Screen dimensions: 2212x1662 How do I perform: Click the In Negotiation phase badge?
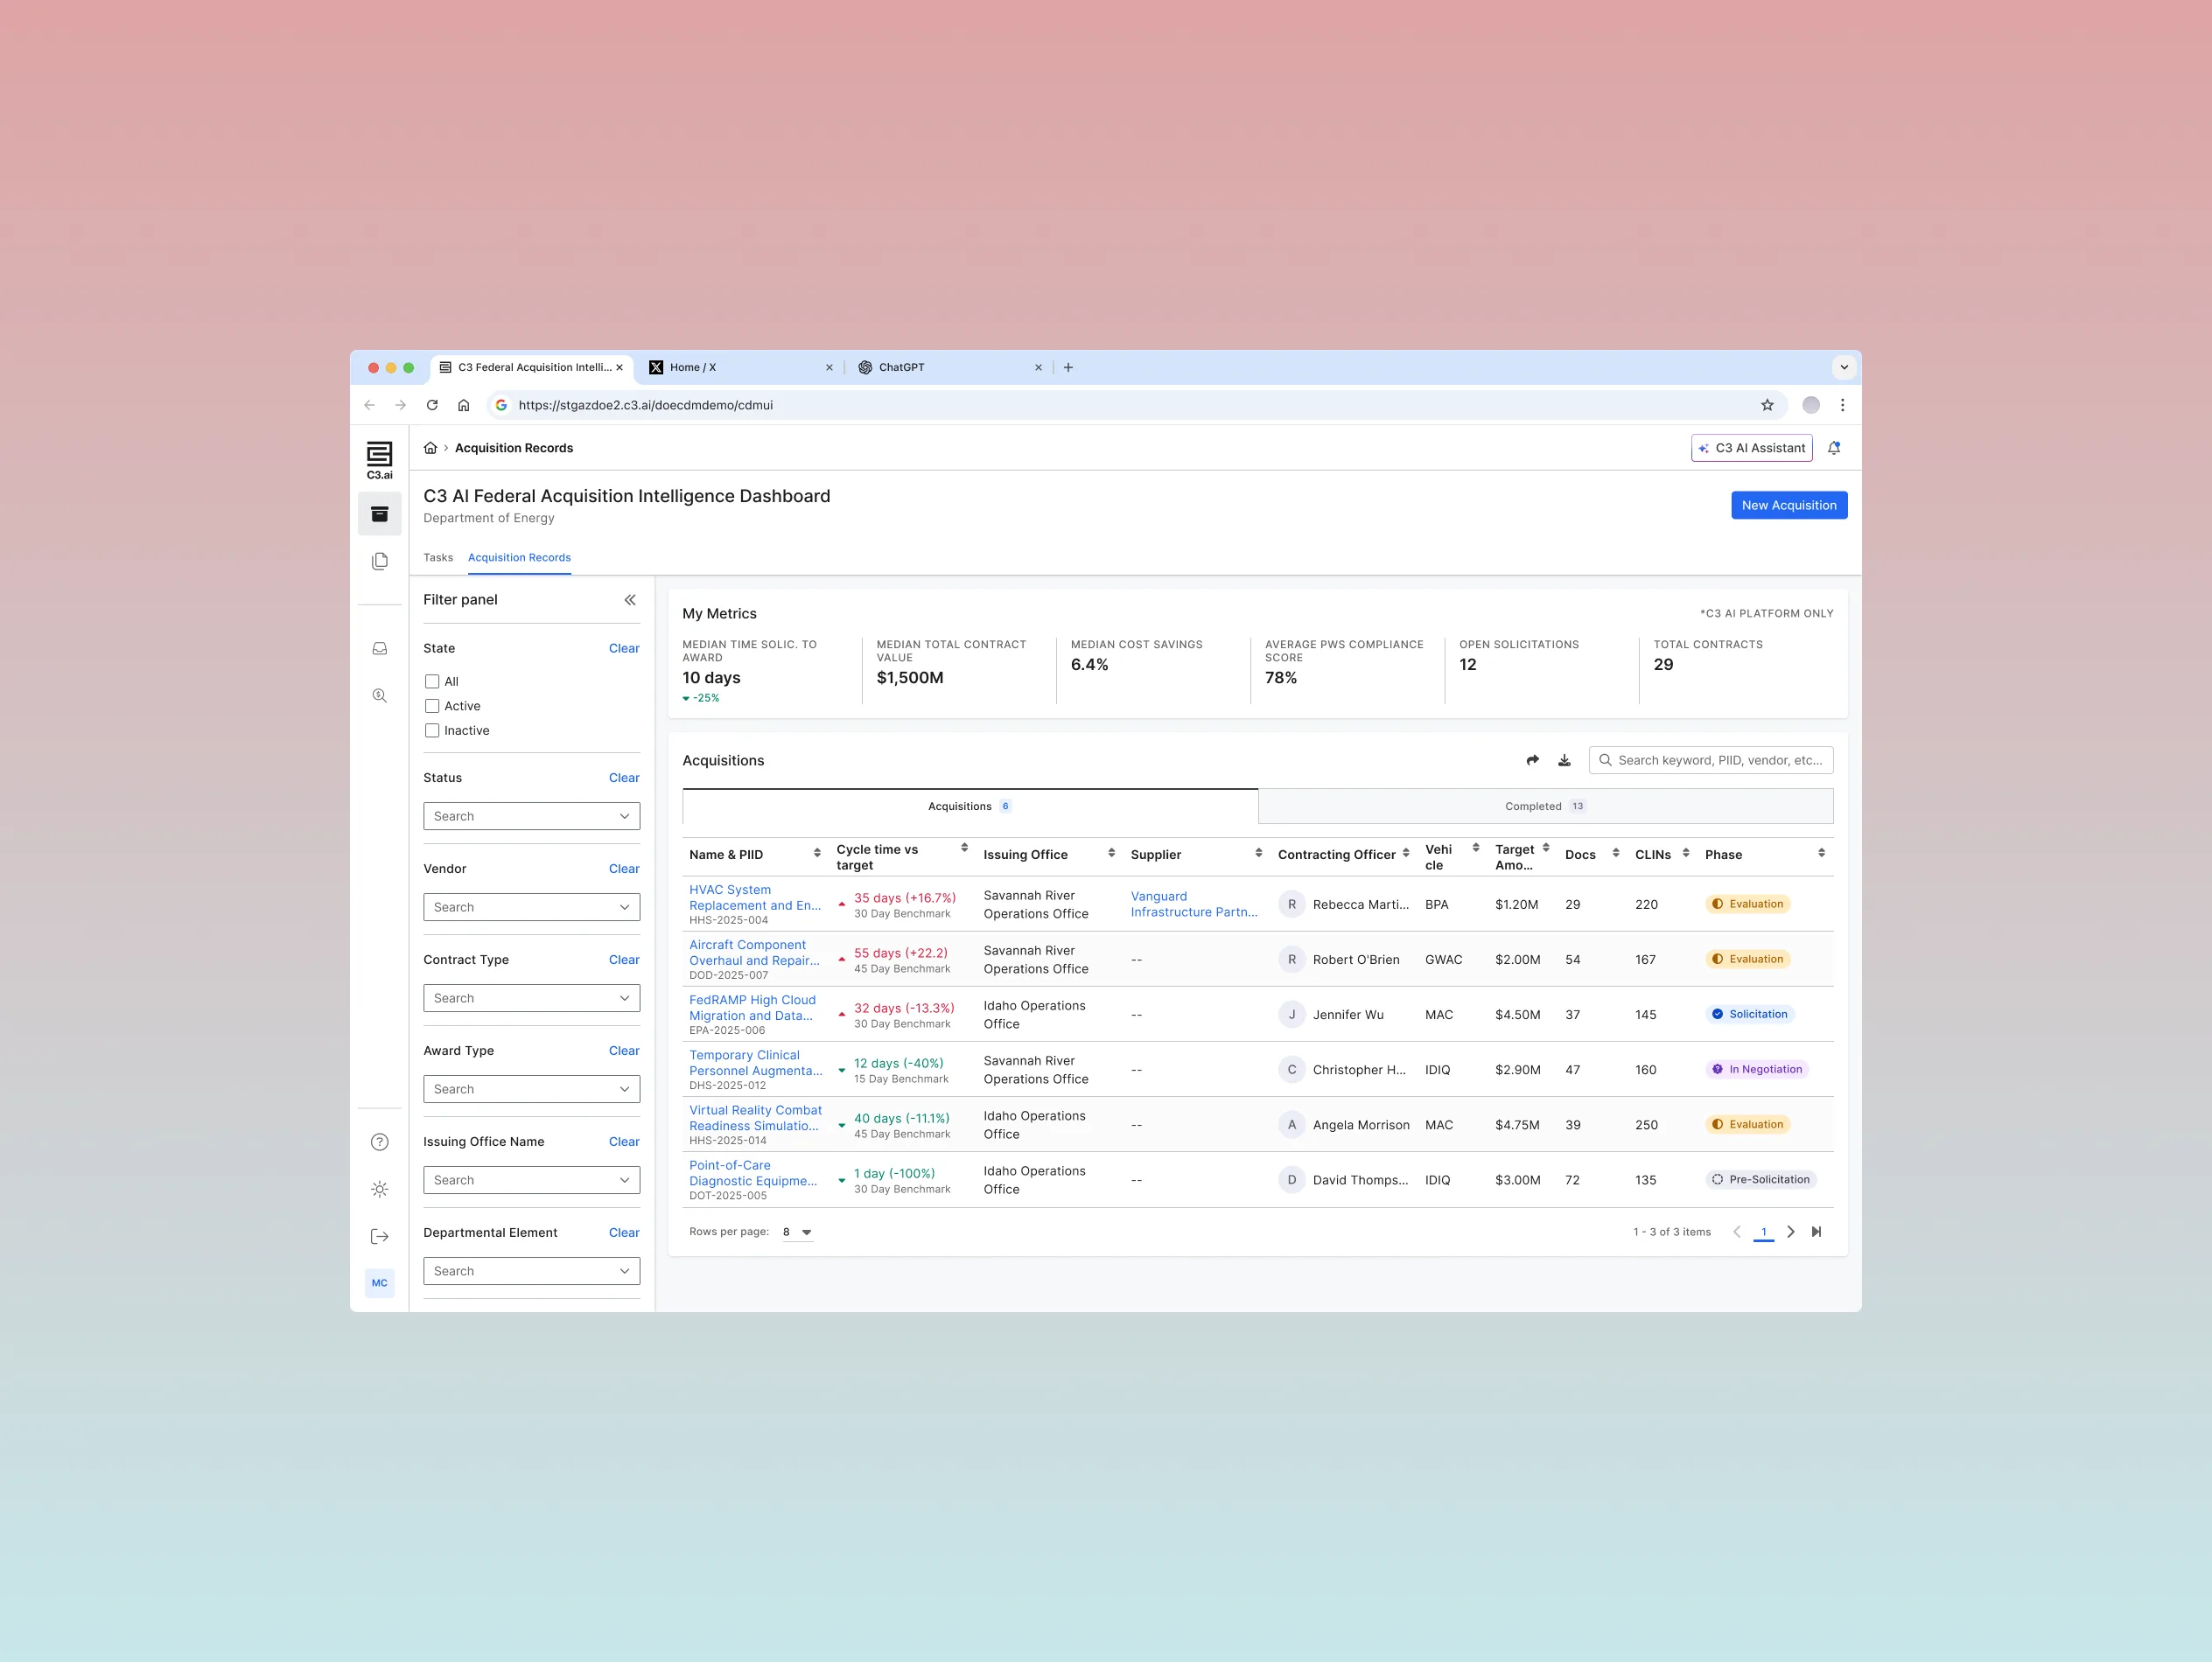pos(1757,1069)
